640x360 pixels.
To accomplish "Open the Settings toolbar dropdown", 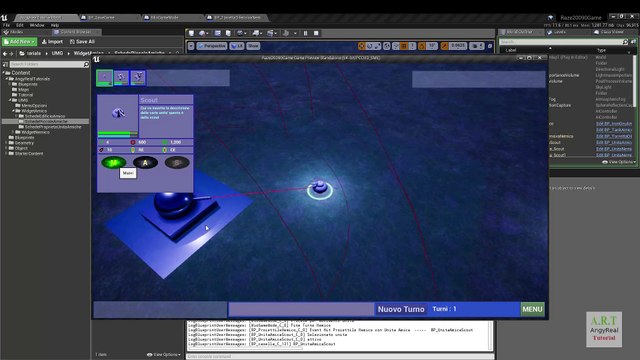I will (x=242, y=33).
